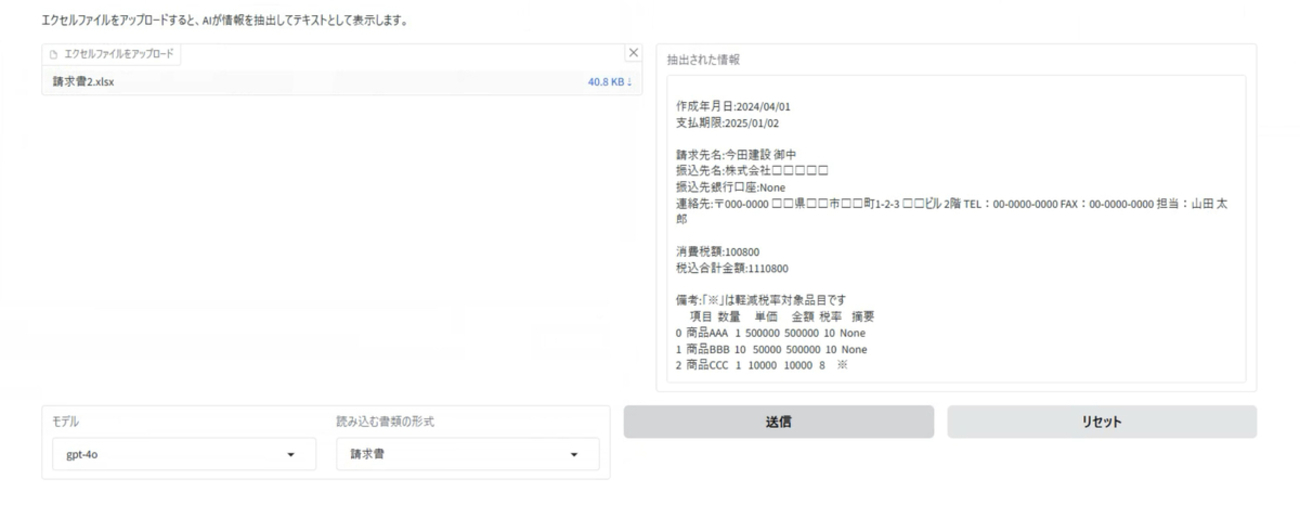The height and width of the screenshot is (518, 1300).
Task: Click the description text at the page top
Action: [x=225, y=20]
